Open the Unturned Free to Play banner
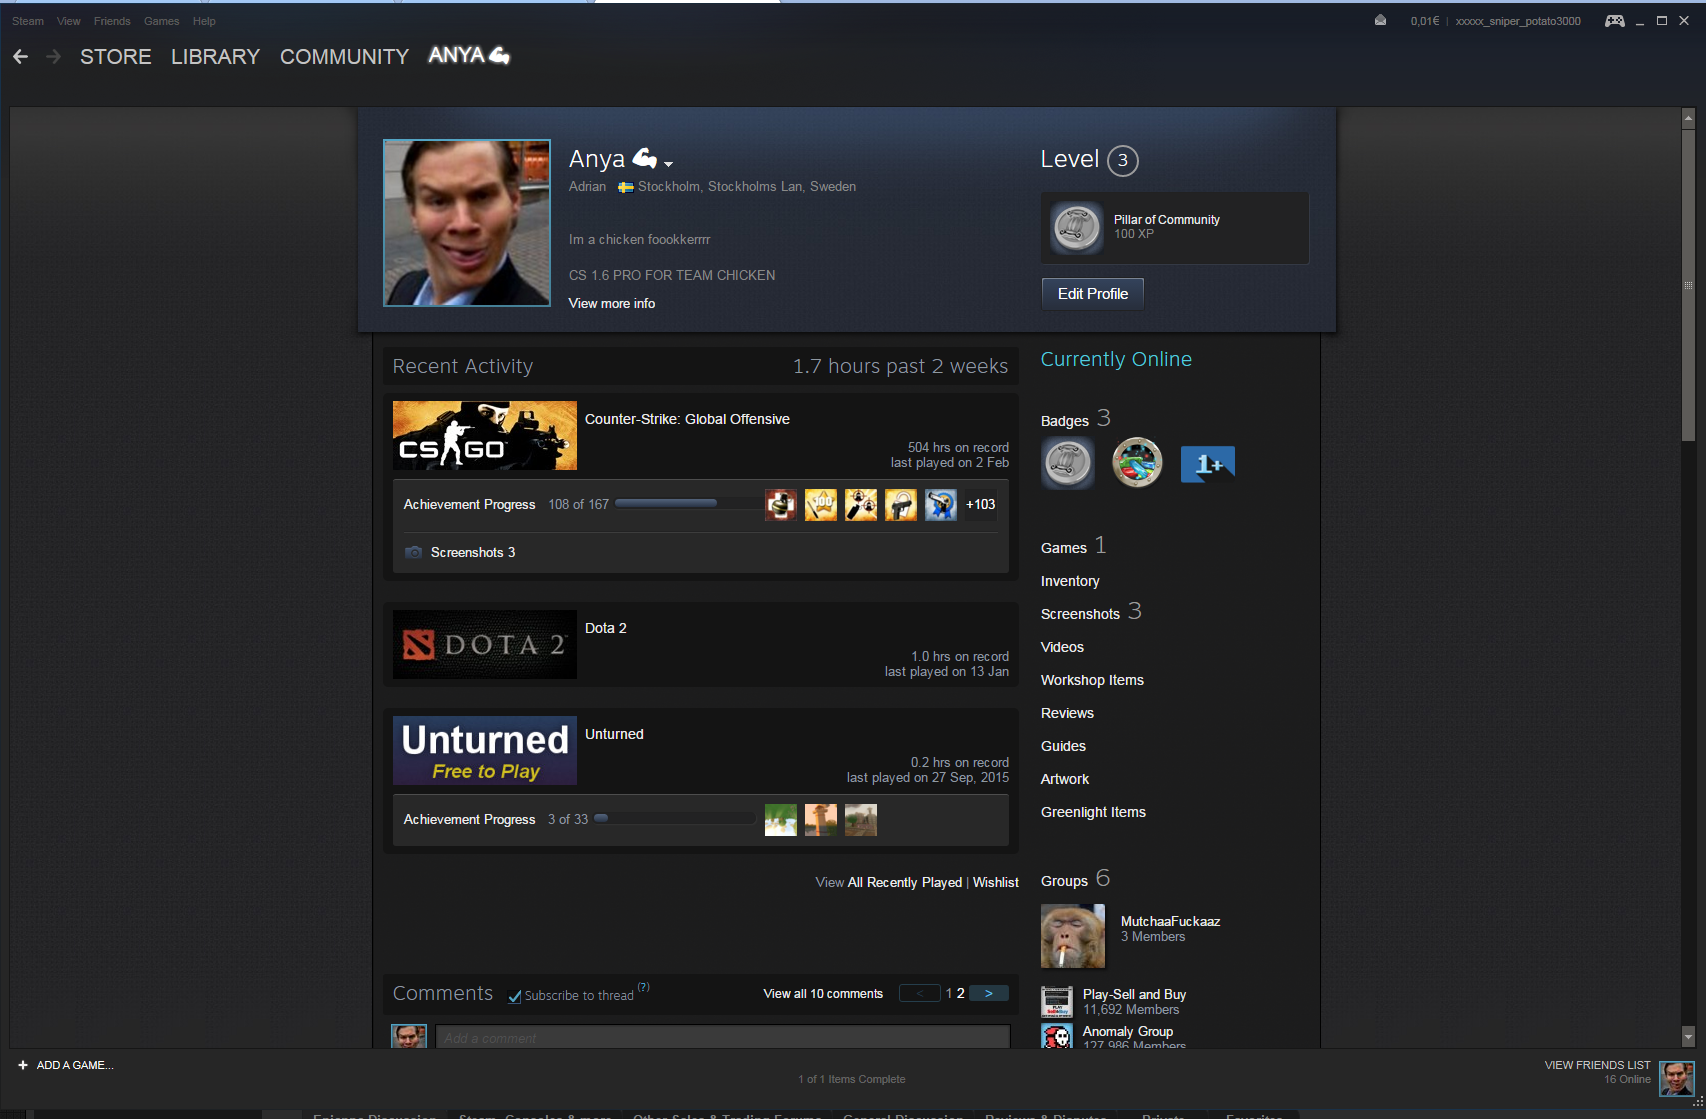 pos(485,751)
